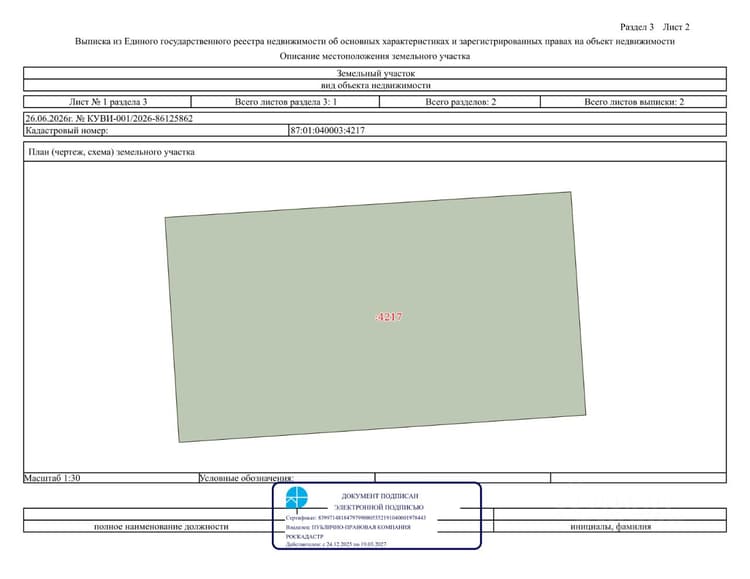
Task: Click the 'Всего листов раздела 3: 1' cell
Action: [x=286, y=101]
